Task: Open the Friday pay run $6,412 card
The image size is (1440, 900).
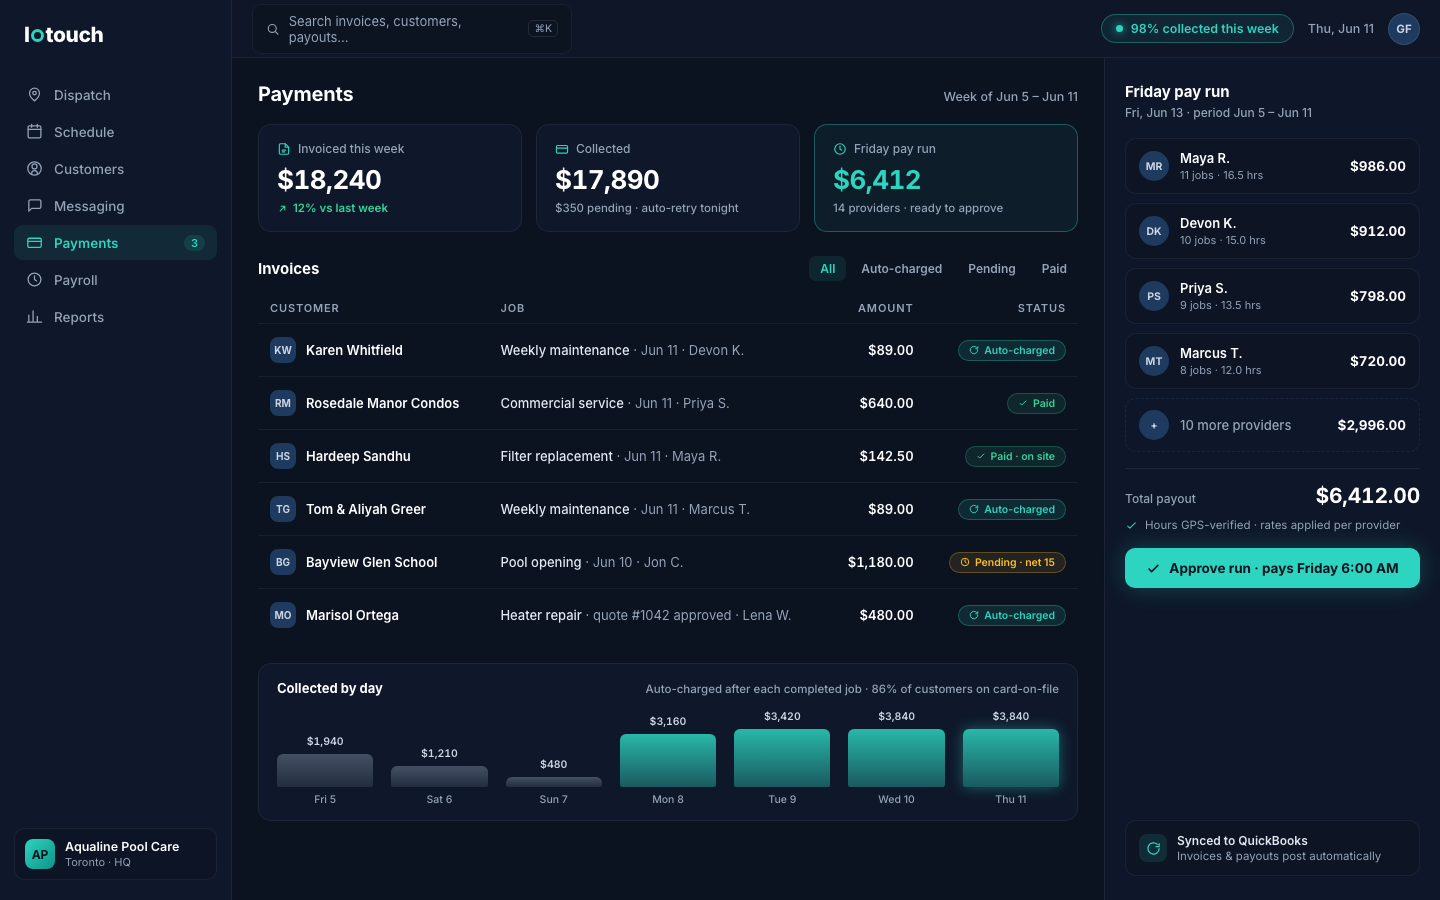Action: (946, 178)
